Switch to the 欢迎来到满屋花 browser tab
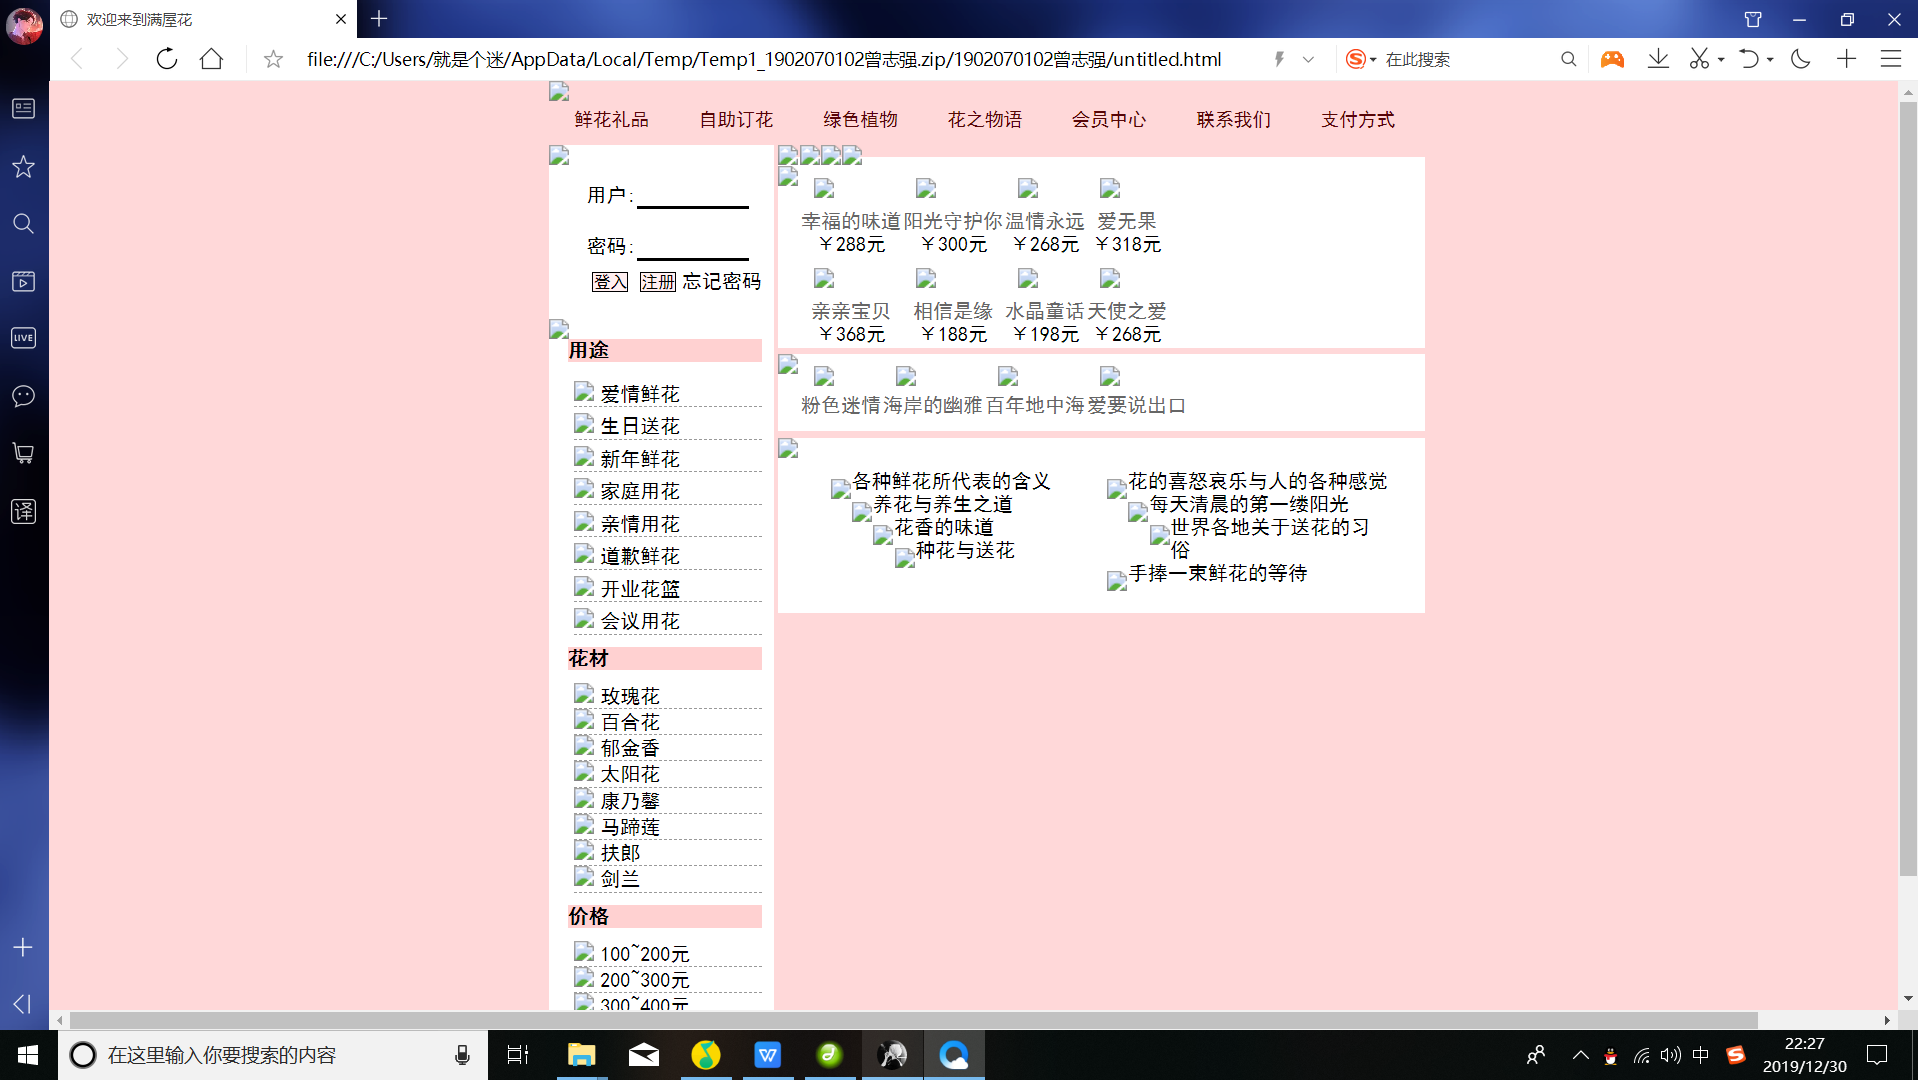The image size is (1918, 1080). click(205, 19)
